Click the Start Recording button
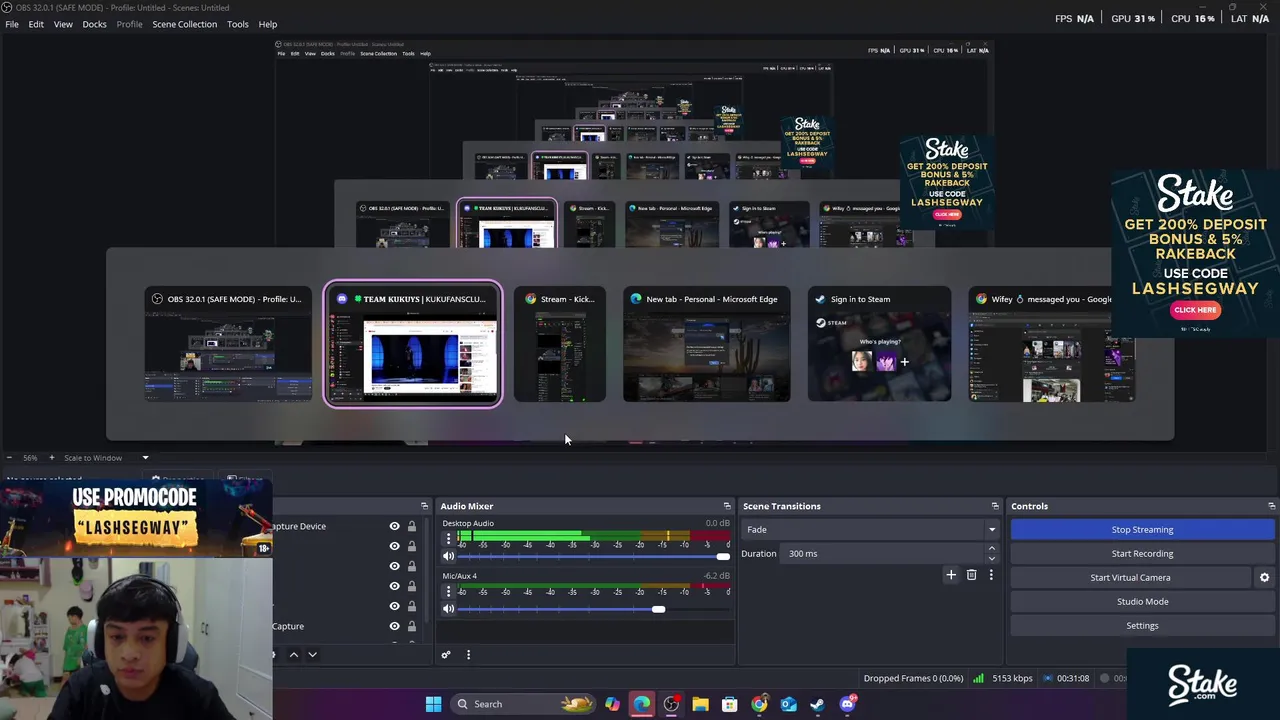 pos(1142,554)
